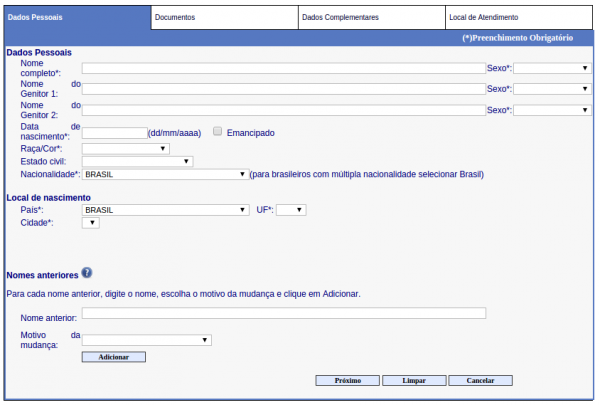Open the Motivo da mudança dropdown
This screenshot has width=600, height=405.
147,340
